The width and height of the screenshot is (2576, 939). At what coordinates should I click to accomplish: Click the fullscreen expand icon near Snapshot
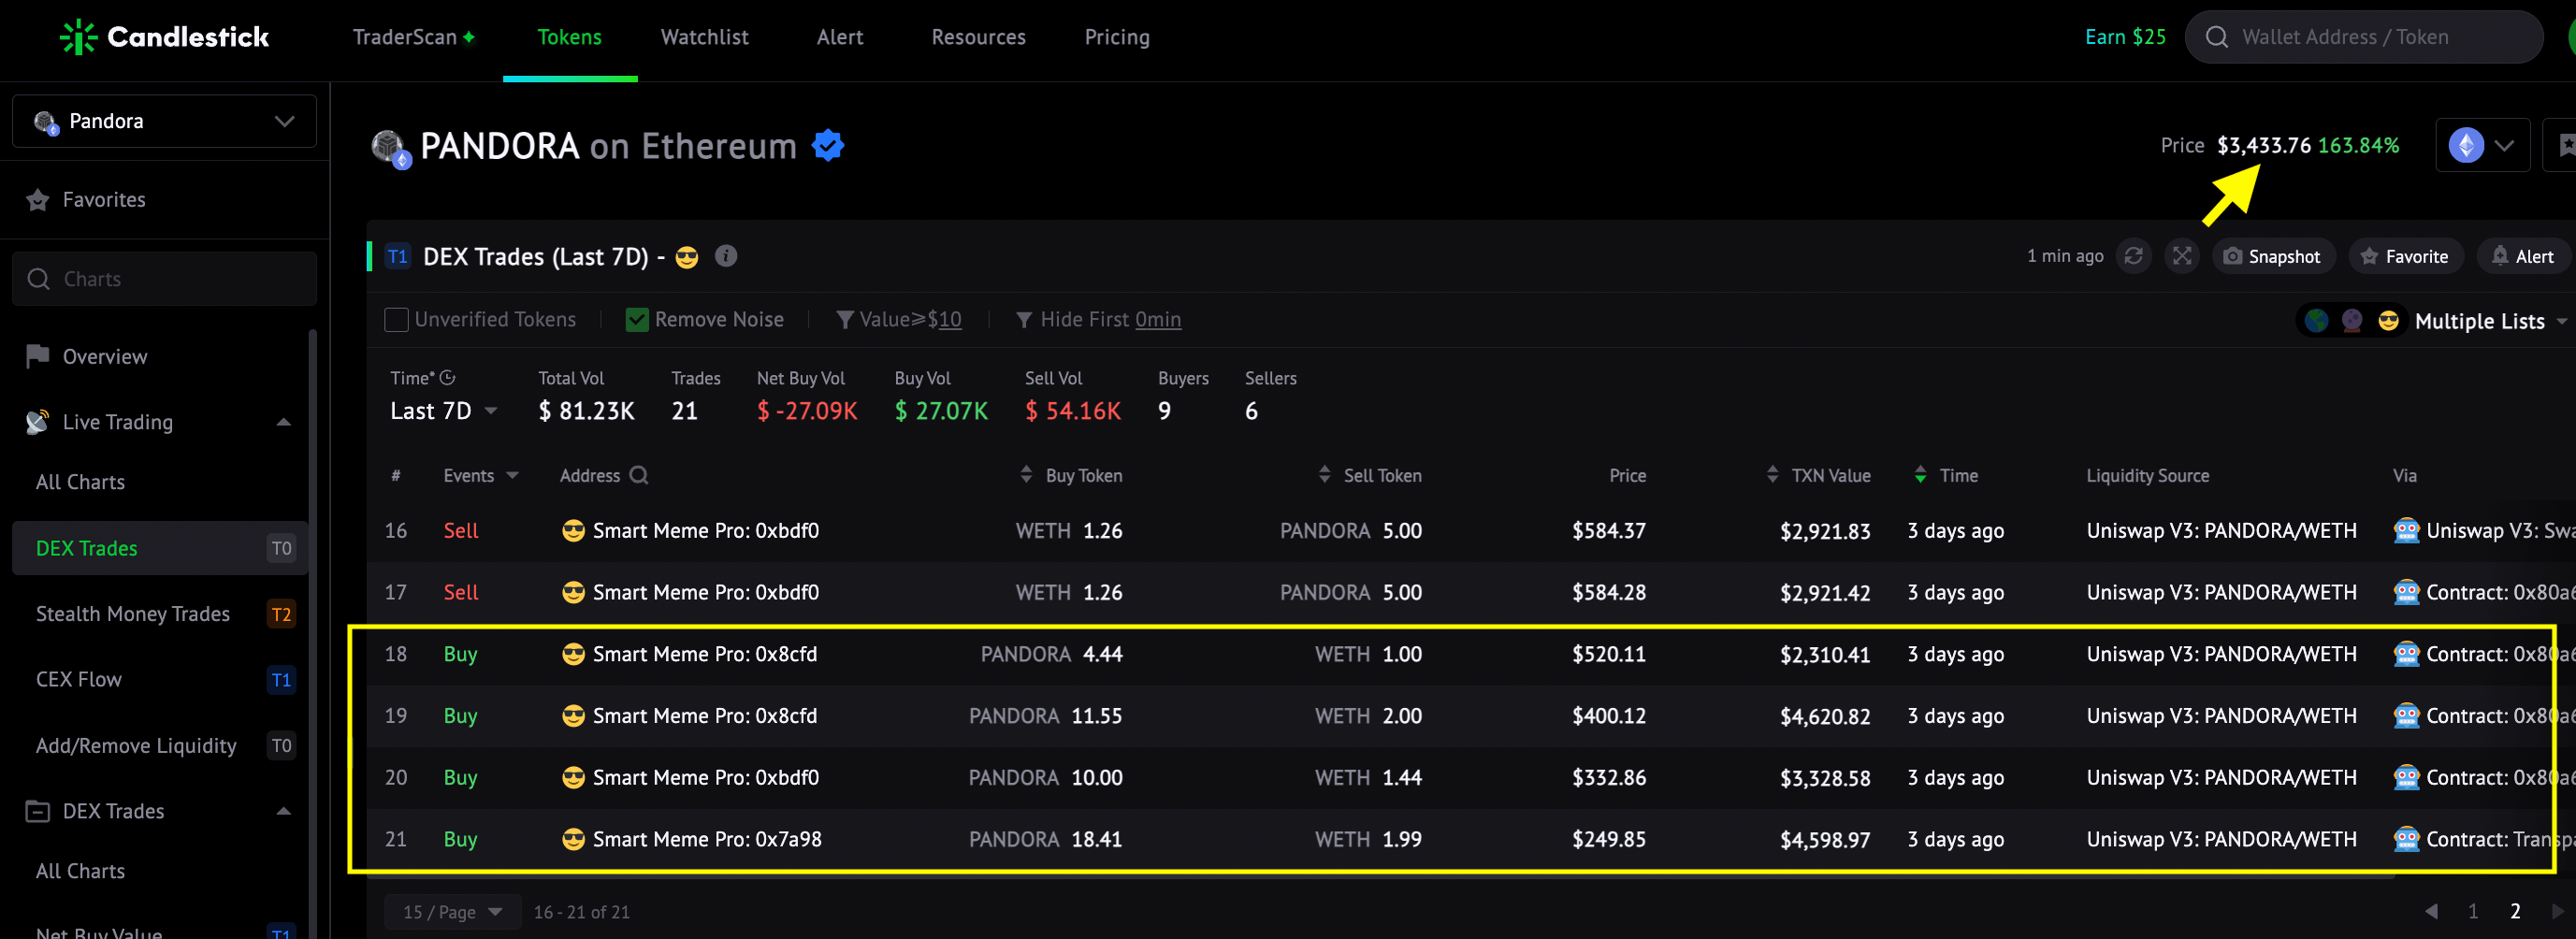click(2182, 256)
